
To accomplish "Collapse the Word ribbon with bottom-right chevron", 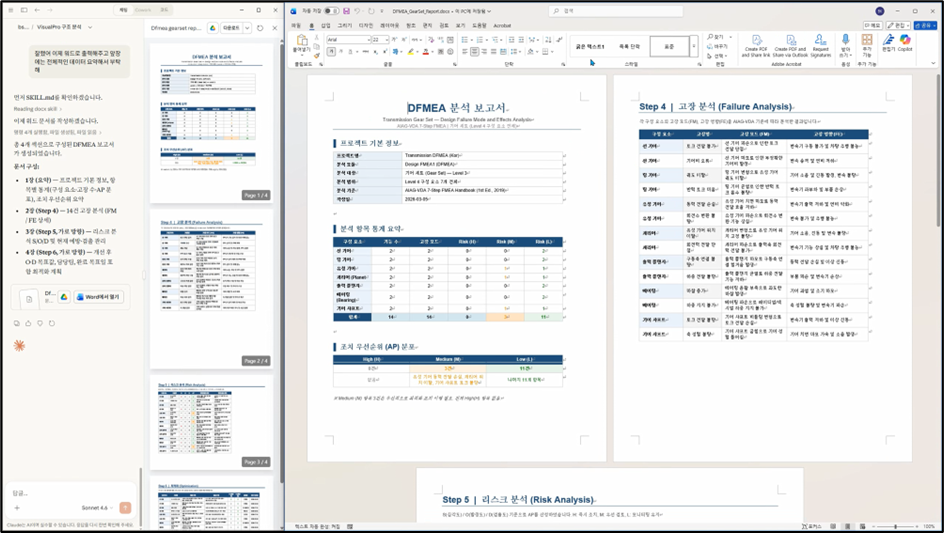I will [933, 63].
